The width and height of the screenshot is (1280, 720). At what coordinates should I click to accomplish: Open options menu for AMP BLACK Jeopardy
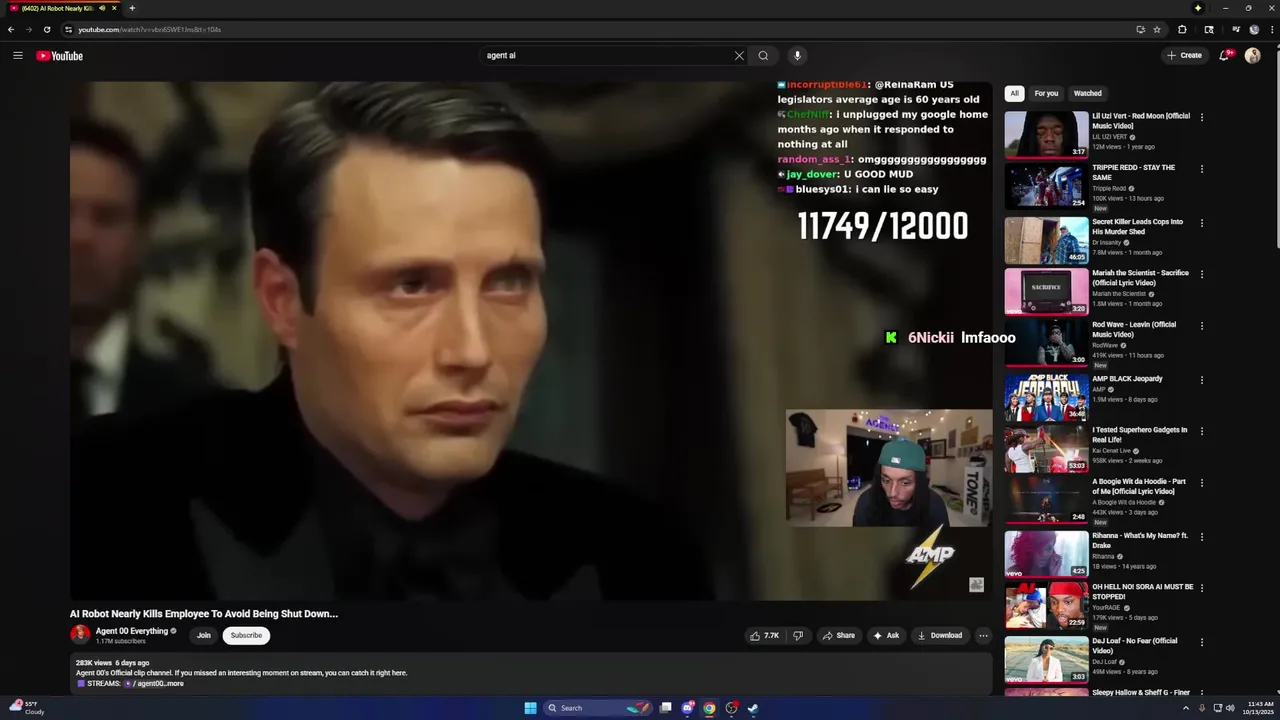(1201, 380)
